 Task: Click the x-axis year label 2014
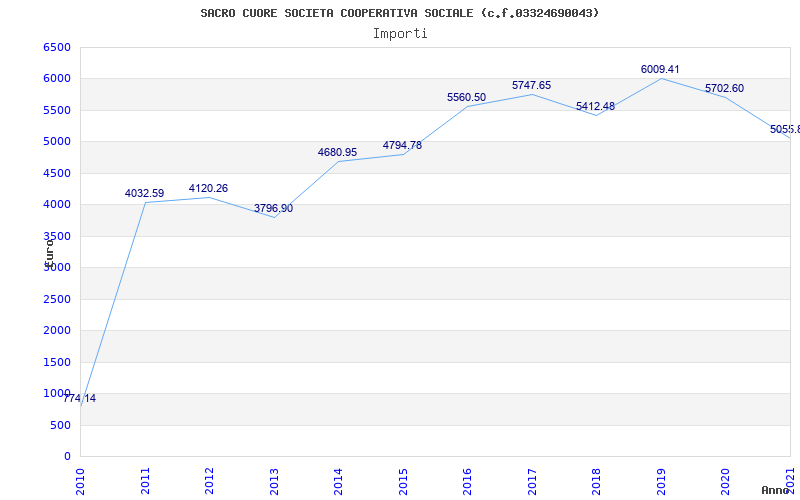click(x=339, y=482)
